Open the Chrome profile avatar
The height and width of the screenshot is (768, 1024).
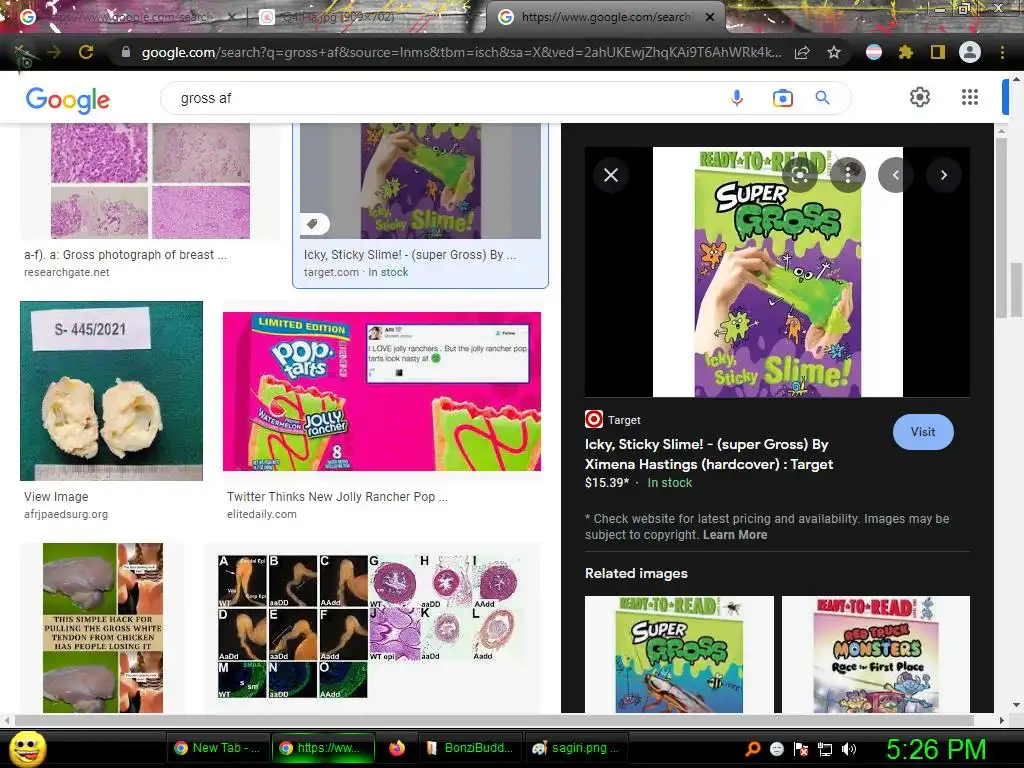[970, 52]
